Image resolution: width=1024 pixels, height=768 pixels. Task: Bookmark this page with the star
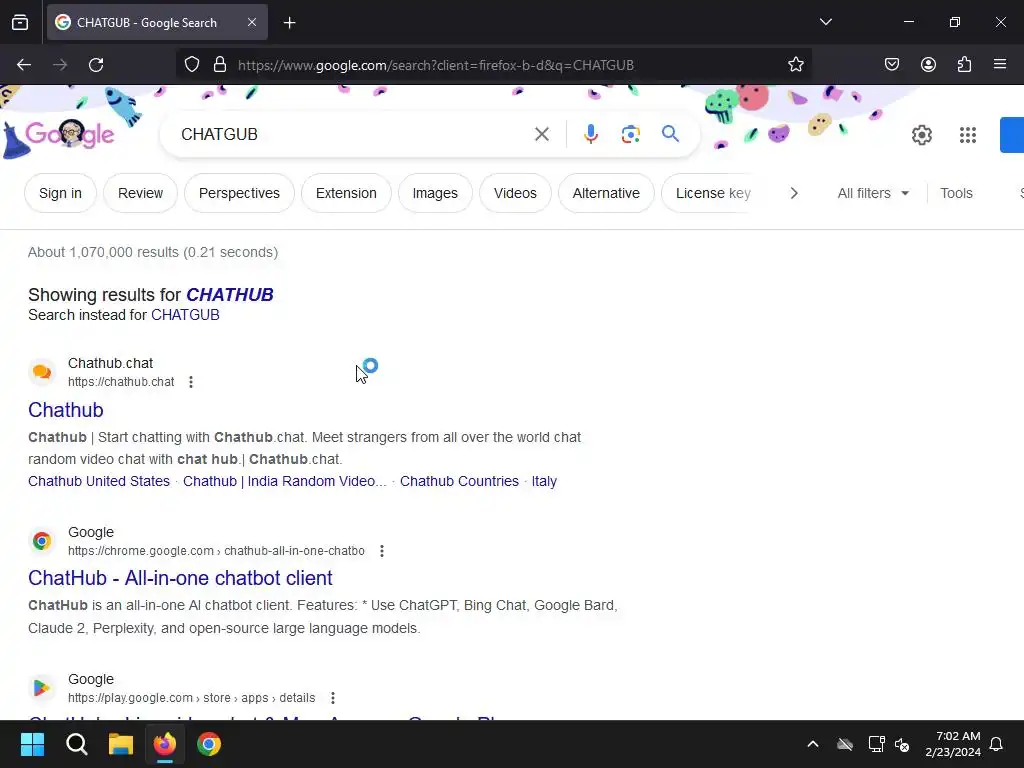point(795,64)
